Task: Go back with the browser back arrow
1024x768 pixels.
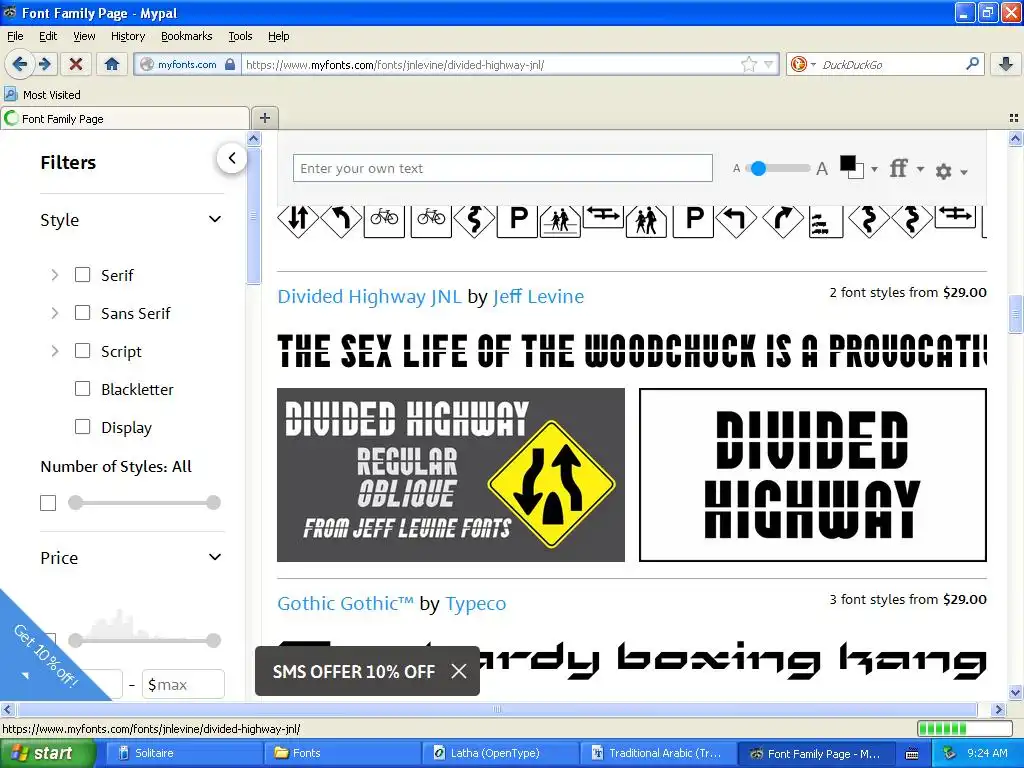Action: pyautogui.click(x=19, y=64)
